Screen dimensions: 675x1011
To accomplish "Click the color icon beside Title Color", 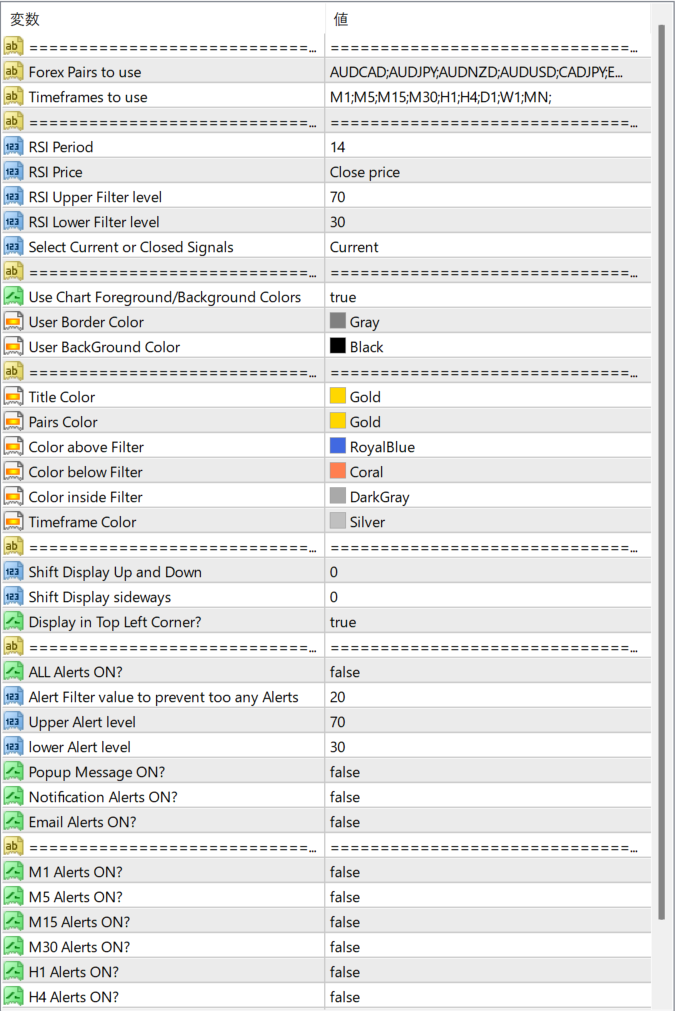I will coord(13,397).
